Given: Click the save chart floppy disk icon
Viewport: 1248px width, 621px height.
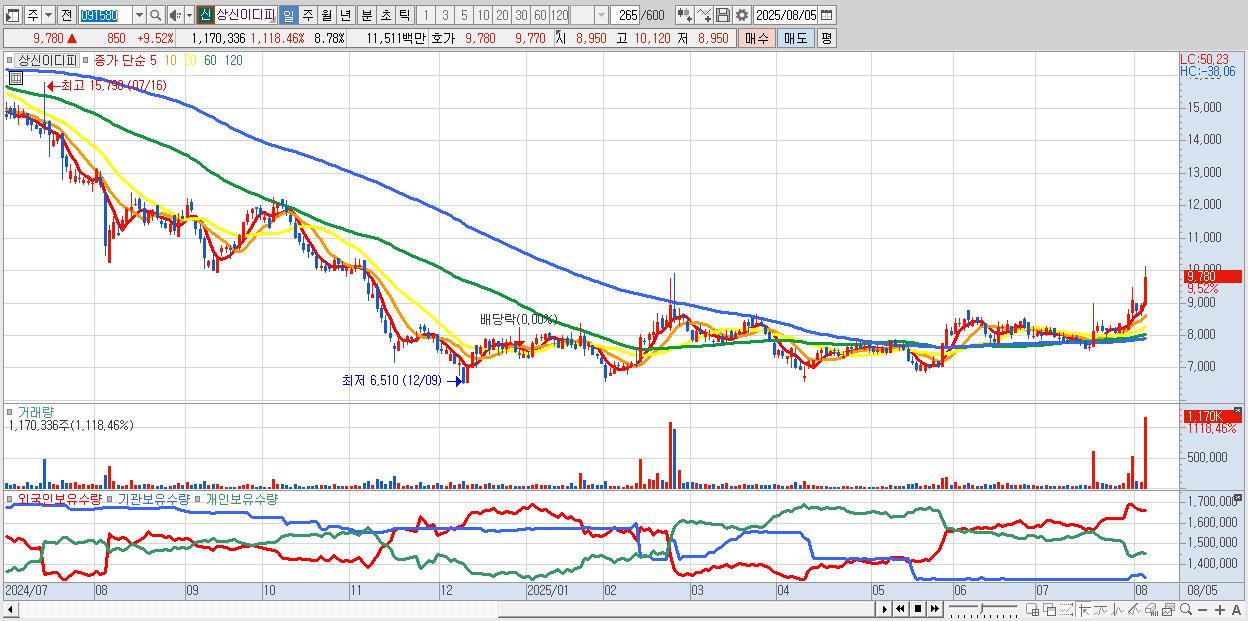Looking at the screenshot, I should coord(723,15).
